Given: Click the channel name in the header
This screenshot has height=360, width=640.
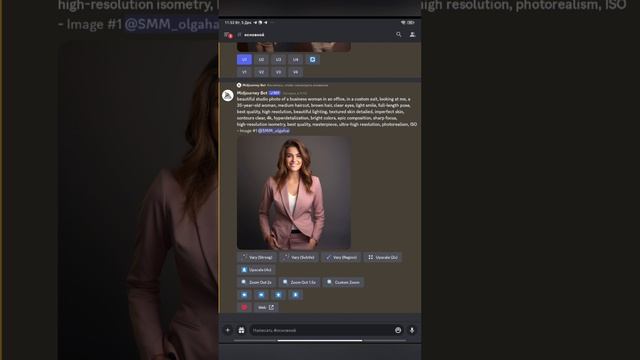Looking at the screenshot, I should point(254,35).
